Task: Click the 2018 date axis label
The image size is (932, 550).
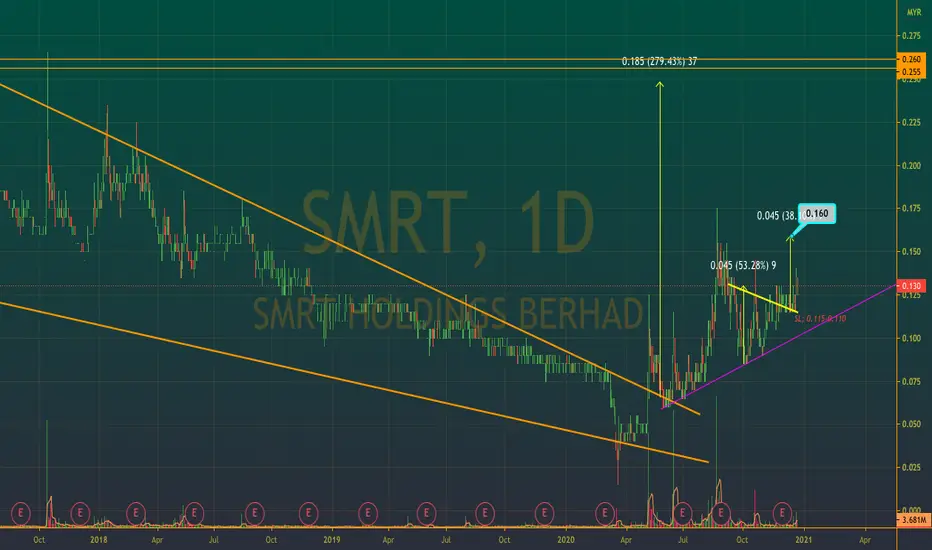Action: [x=99, y=540]
